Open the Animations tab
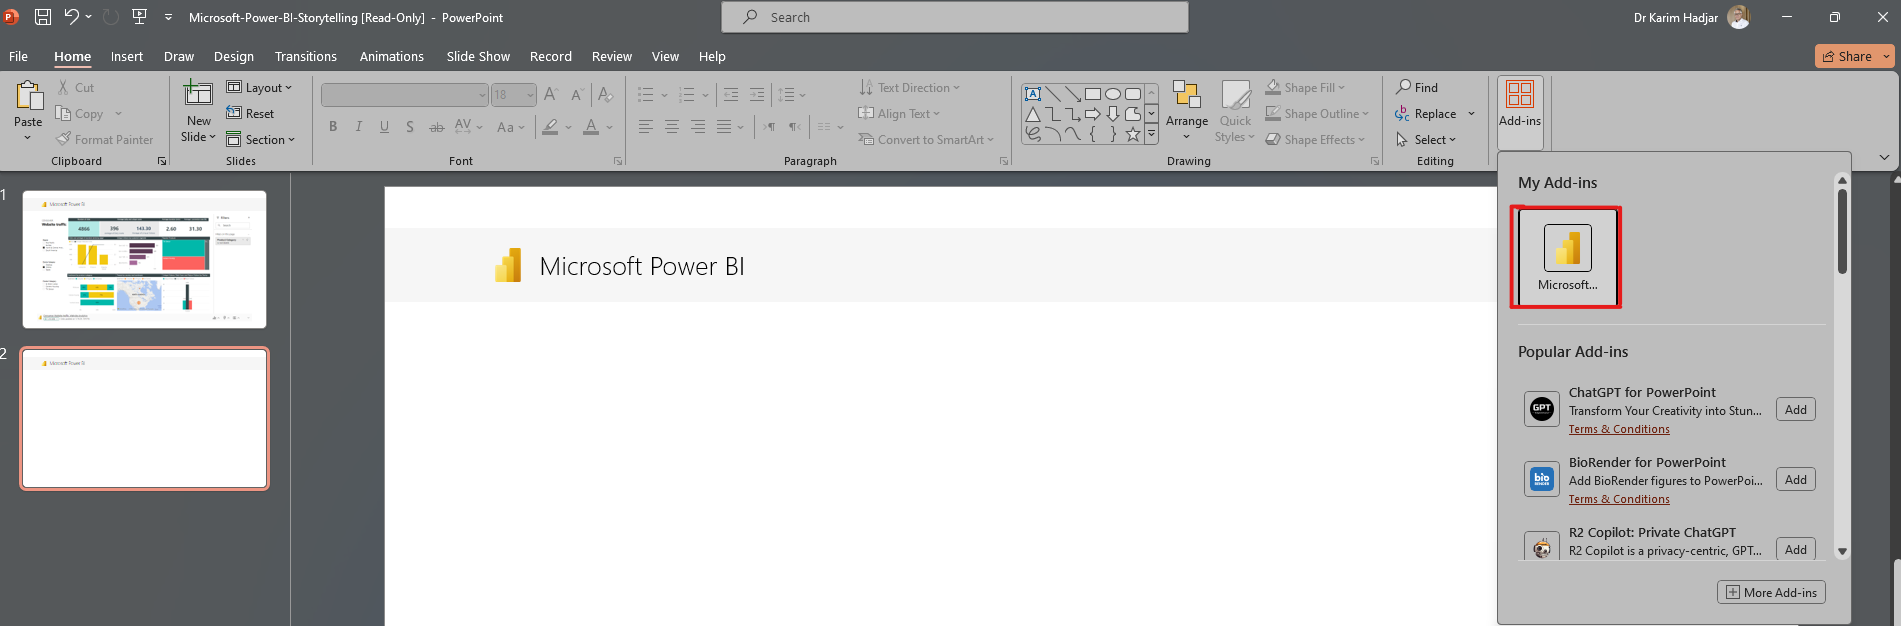The image size is (1901, 626). click(392, 57)
